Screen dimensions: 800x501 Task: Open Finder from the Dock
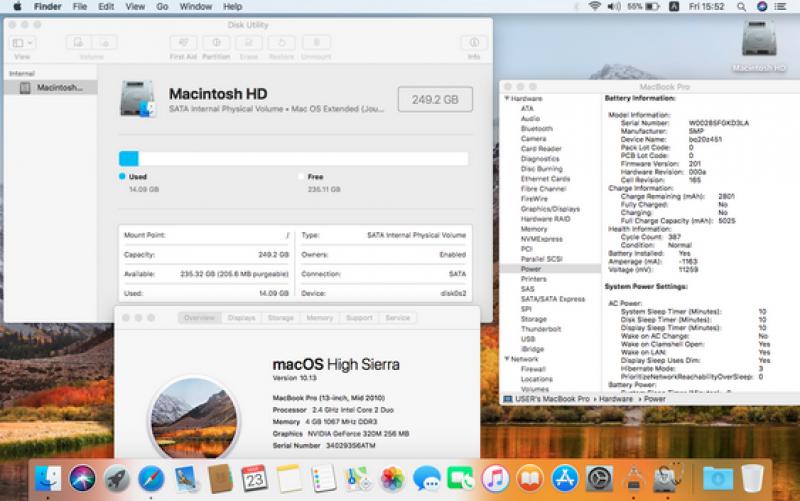(47, 479)
